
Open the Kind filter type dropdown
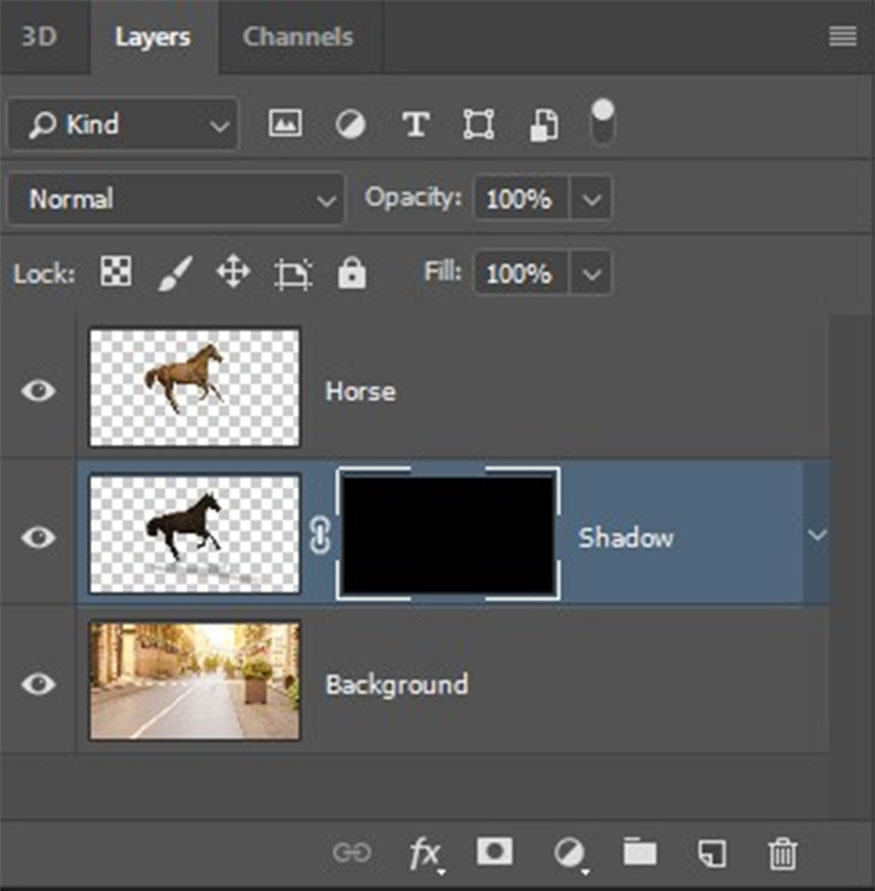tap(123, 124)
